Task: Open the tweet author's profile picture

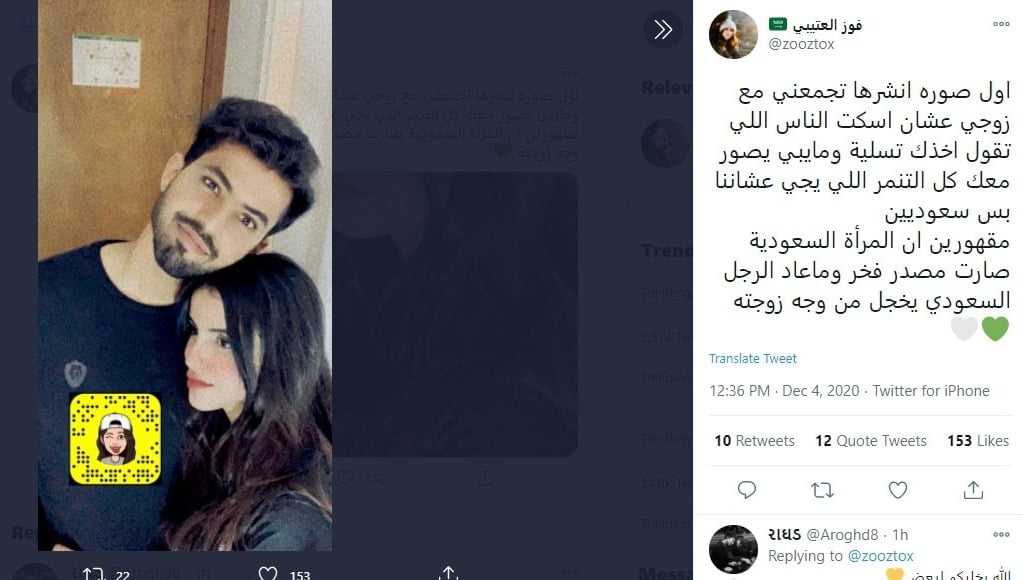Action: point(733,35)
